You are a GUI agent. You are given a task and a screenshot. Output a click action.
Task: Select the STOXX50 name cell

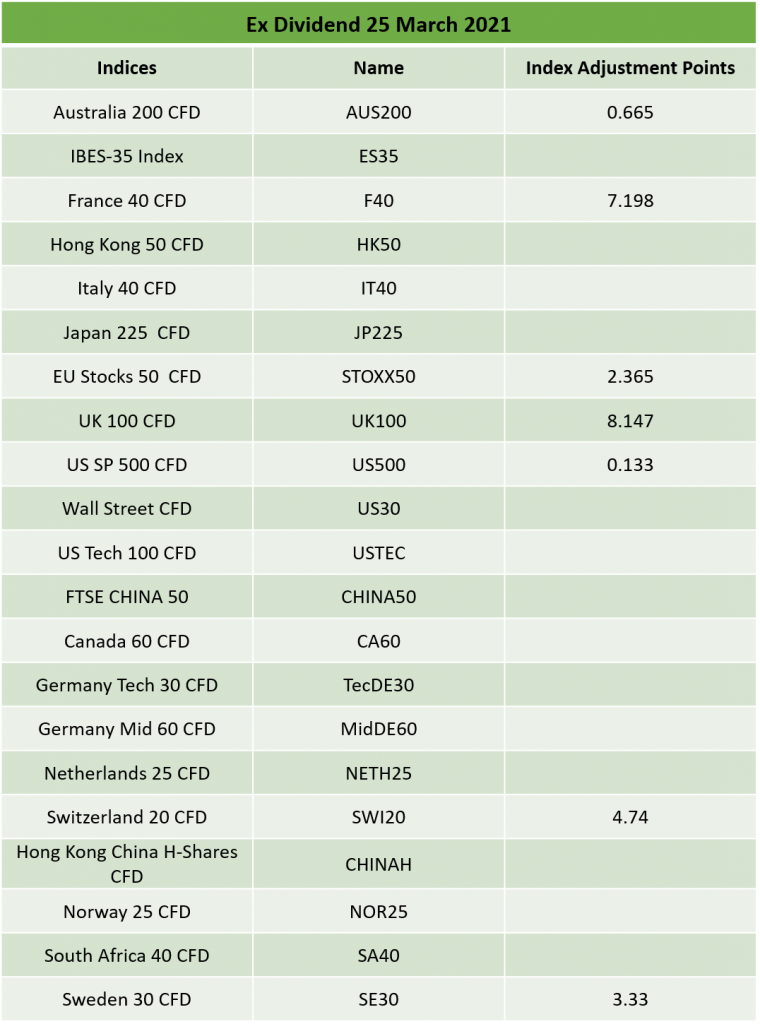click(379, 377)
